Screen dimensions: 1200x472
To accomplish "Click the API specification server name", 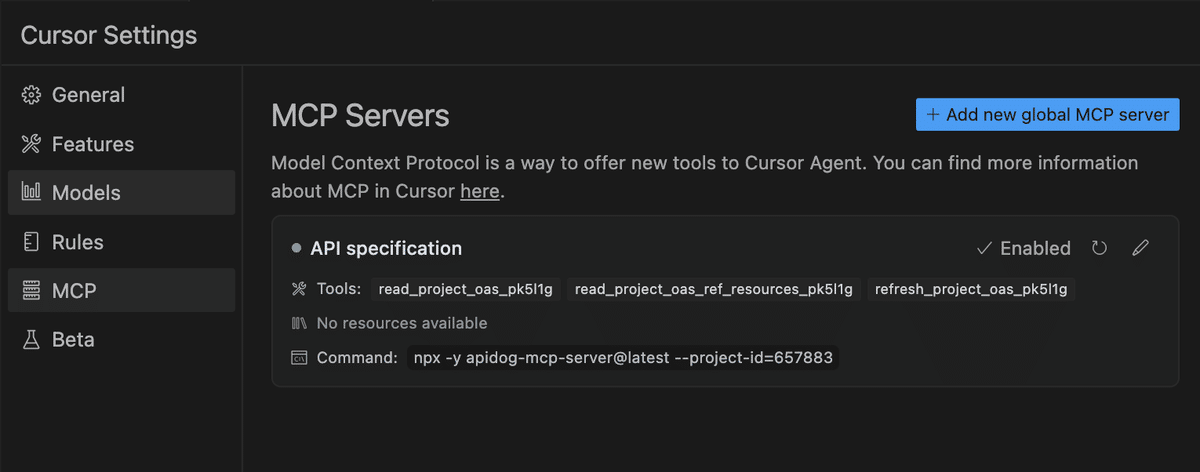I will pyautogui.click(x=386, y=248).
